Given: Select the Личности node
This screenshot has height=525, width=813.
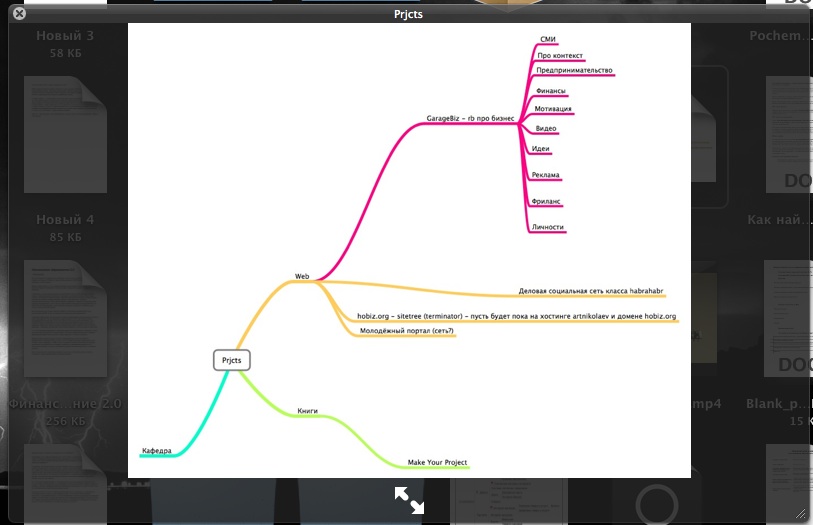Looking at the screenshot, I should pyautogui.click(x=548, y=227).
